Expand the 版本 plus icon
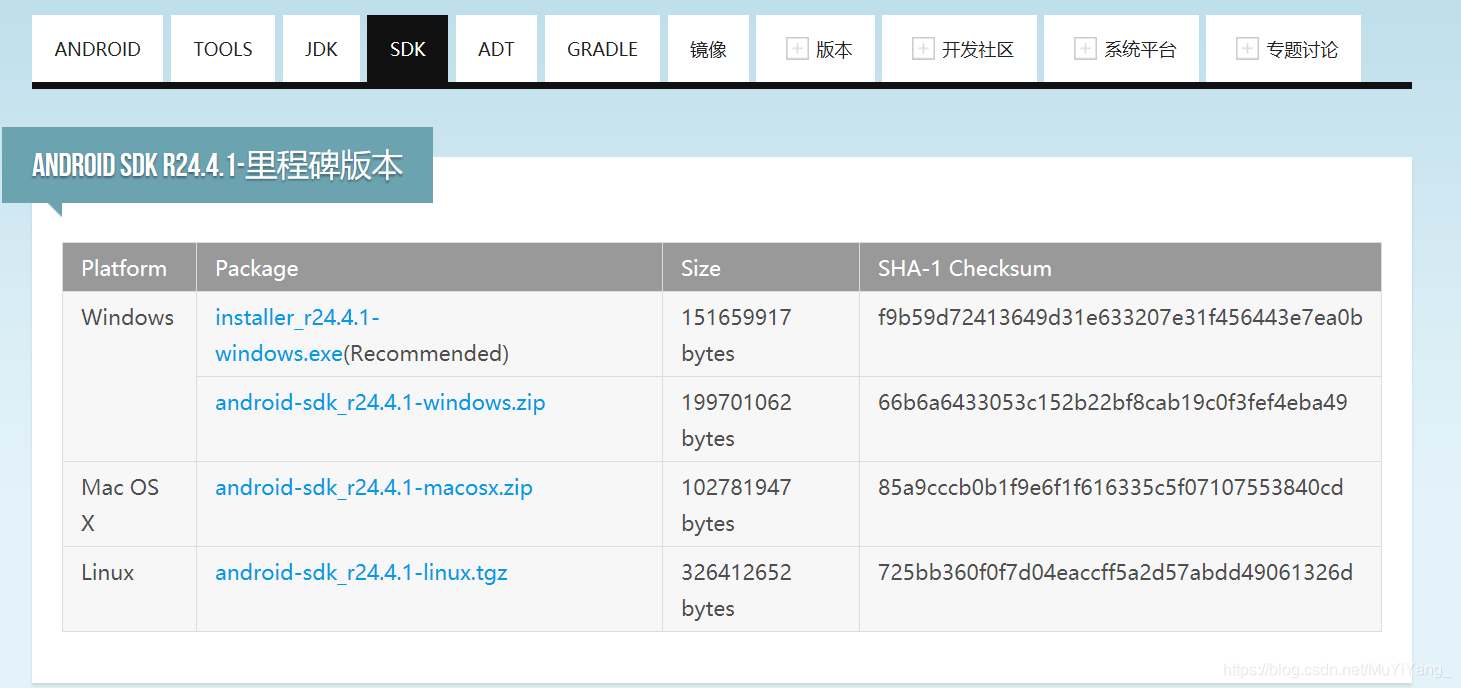1461x688 pixels. coord(797,48)
